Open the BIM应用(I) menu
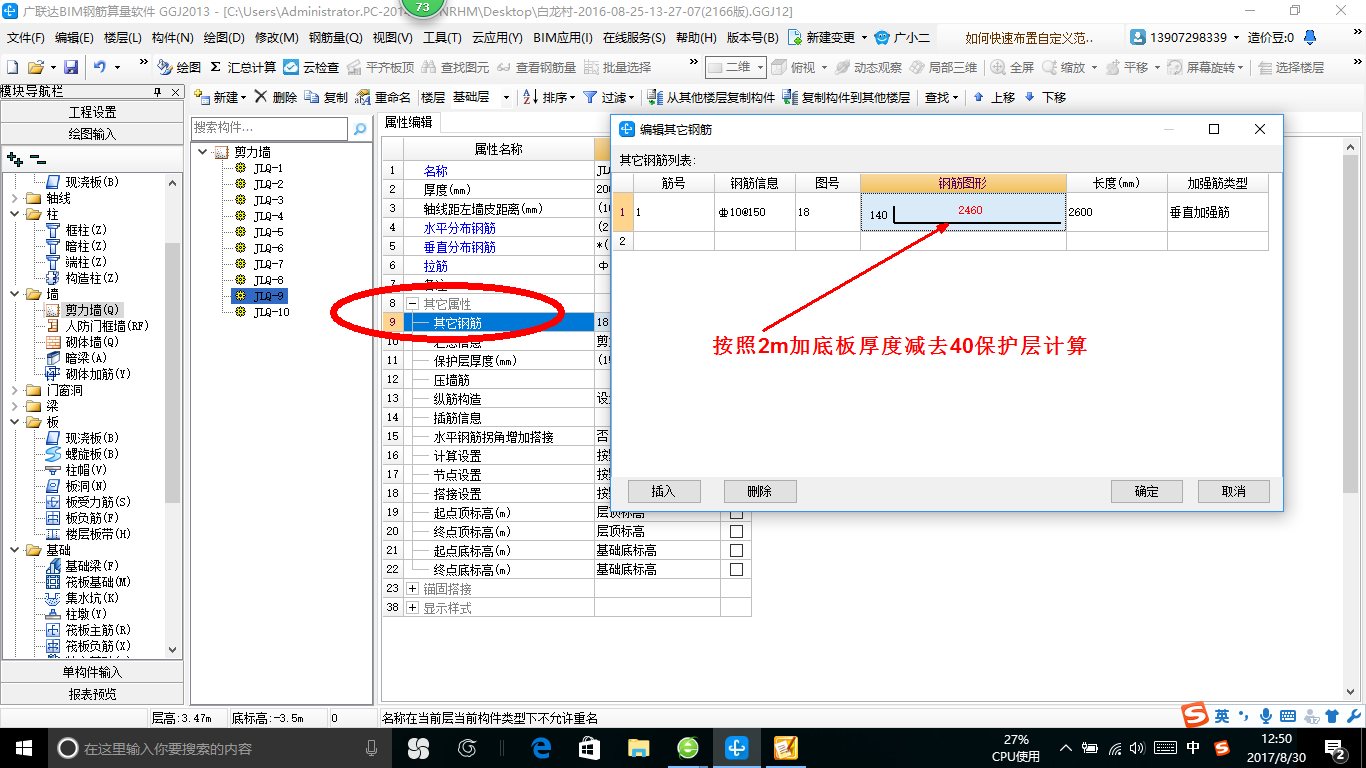The width and height of the screenshot is (1366, 768). [x=562, y=38]
